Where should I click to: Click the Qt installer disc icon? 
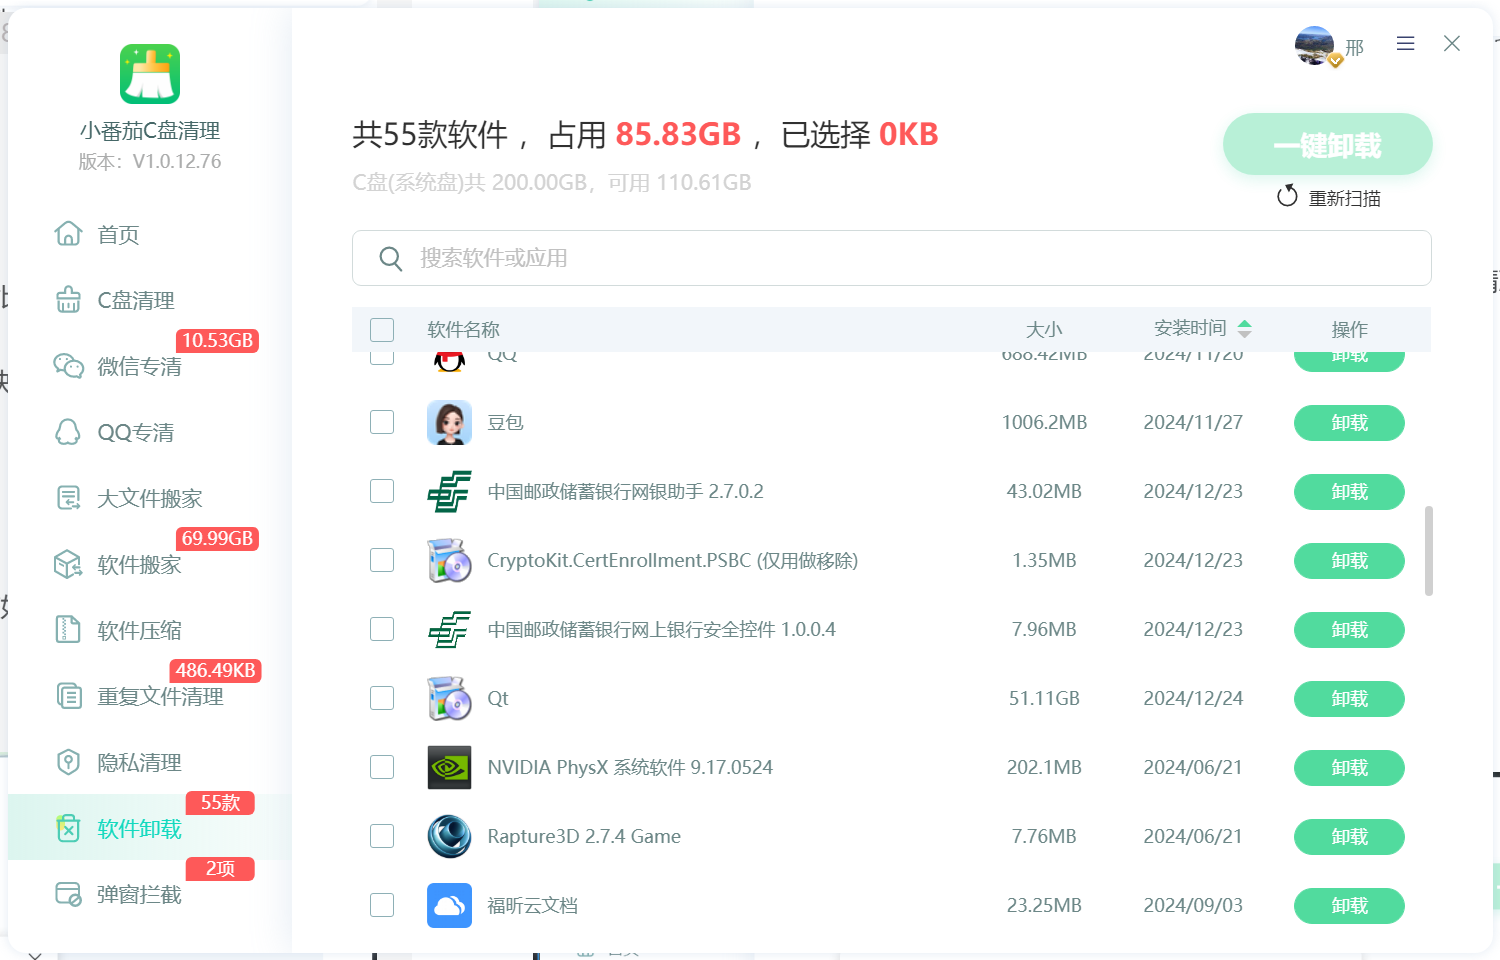coord(449,698)
